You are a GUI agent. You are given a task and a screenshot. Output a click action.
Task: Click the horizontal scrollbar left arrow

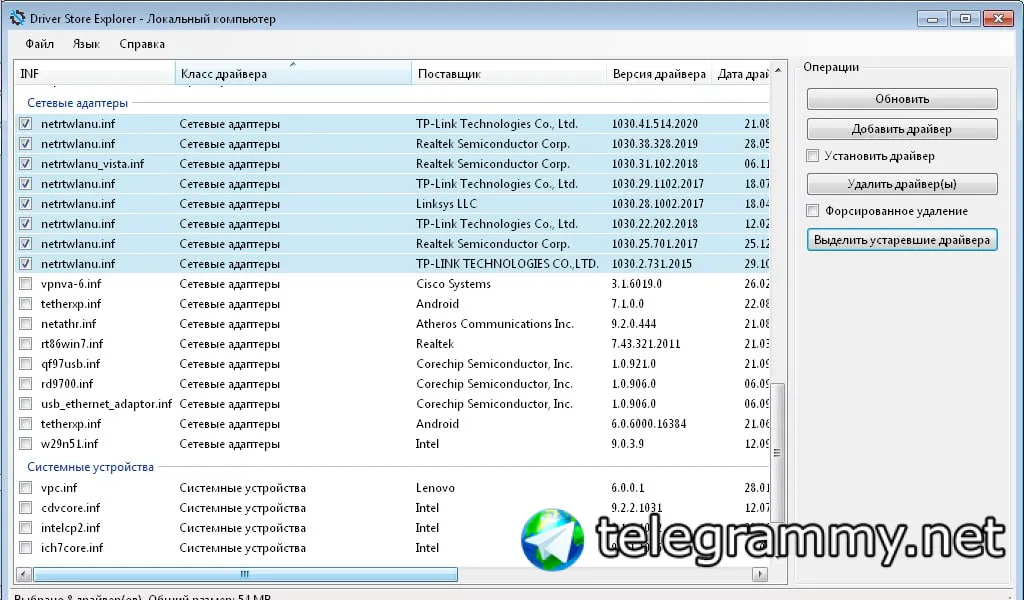coord(24,575)
